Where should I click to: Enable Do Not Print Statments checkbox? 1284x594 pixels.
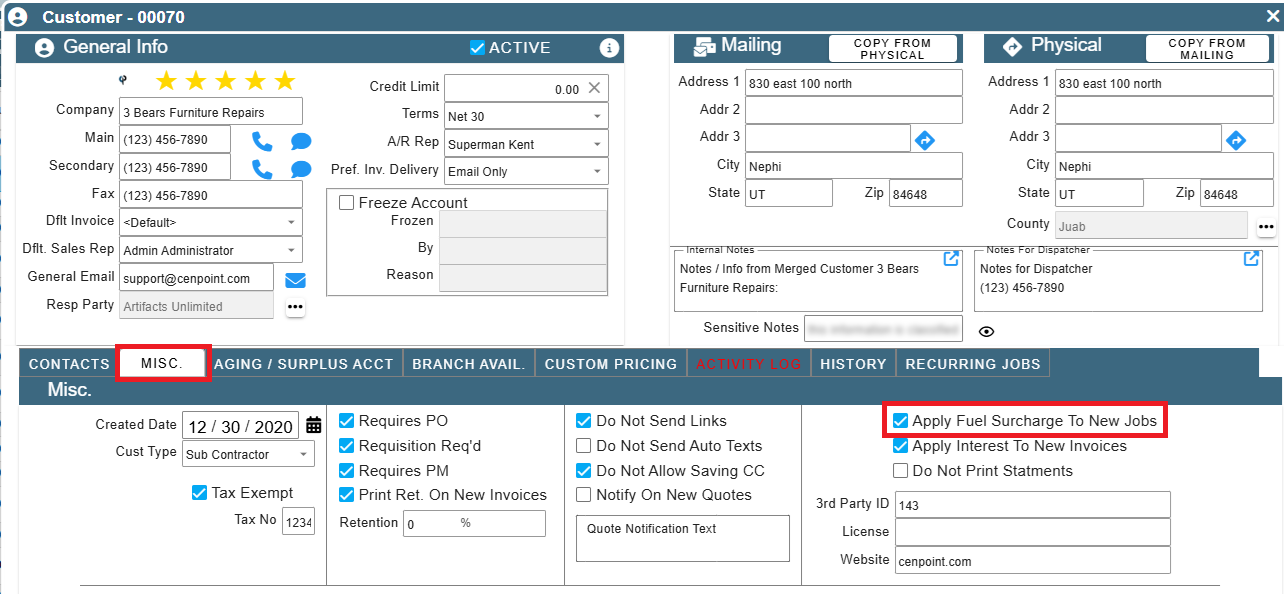901,471
